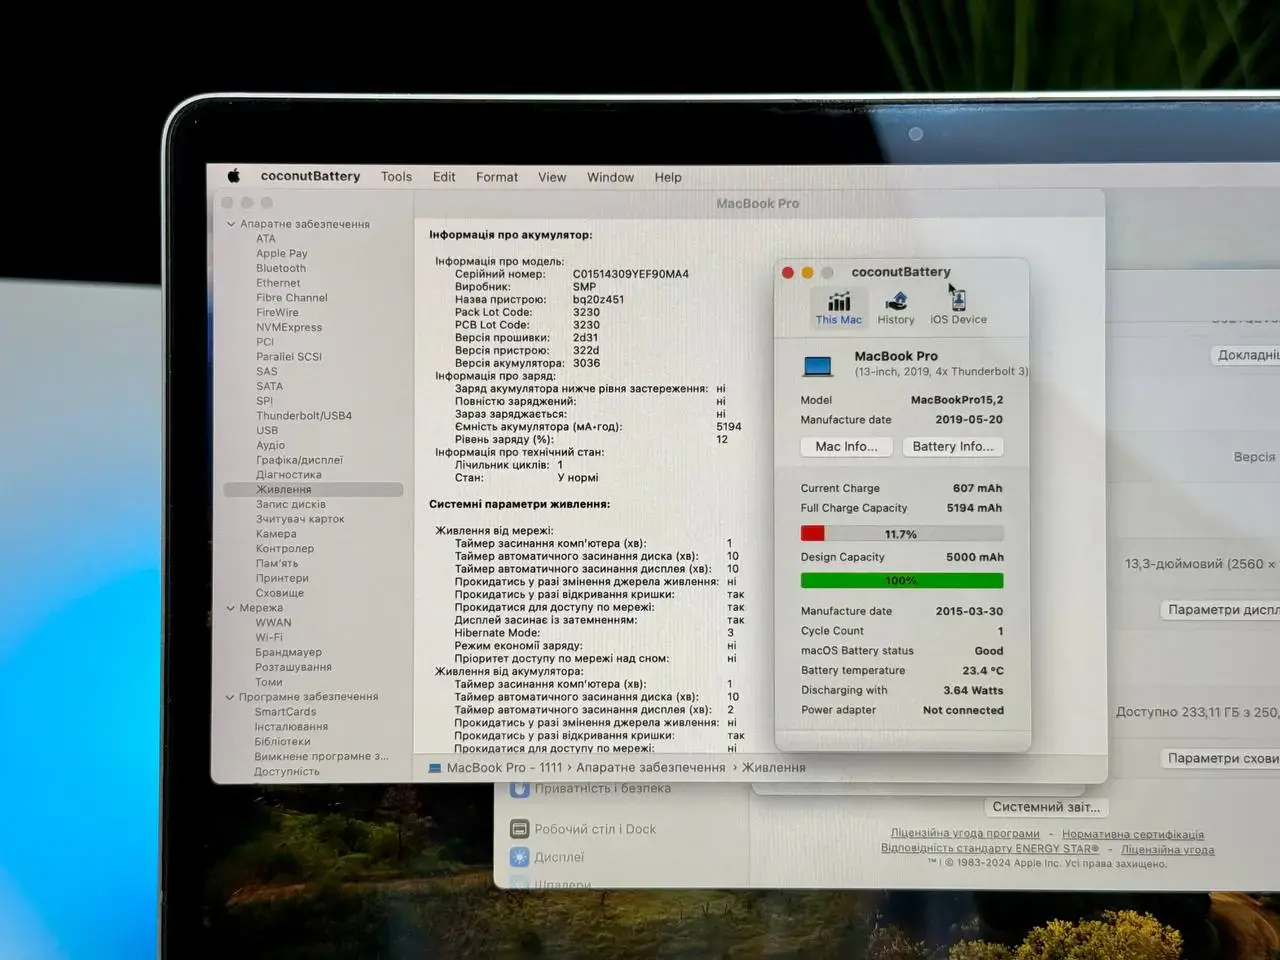Viewport: 1280px width, 960px height.
Task: Open the View menu
Action: (x=552, y=177)
